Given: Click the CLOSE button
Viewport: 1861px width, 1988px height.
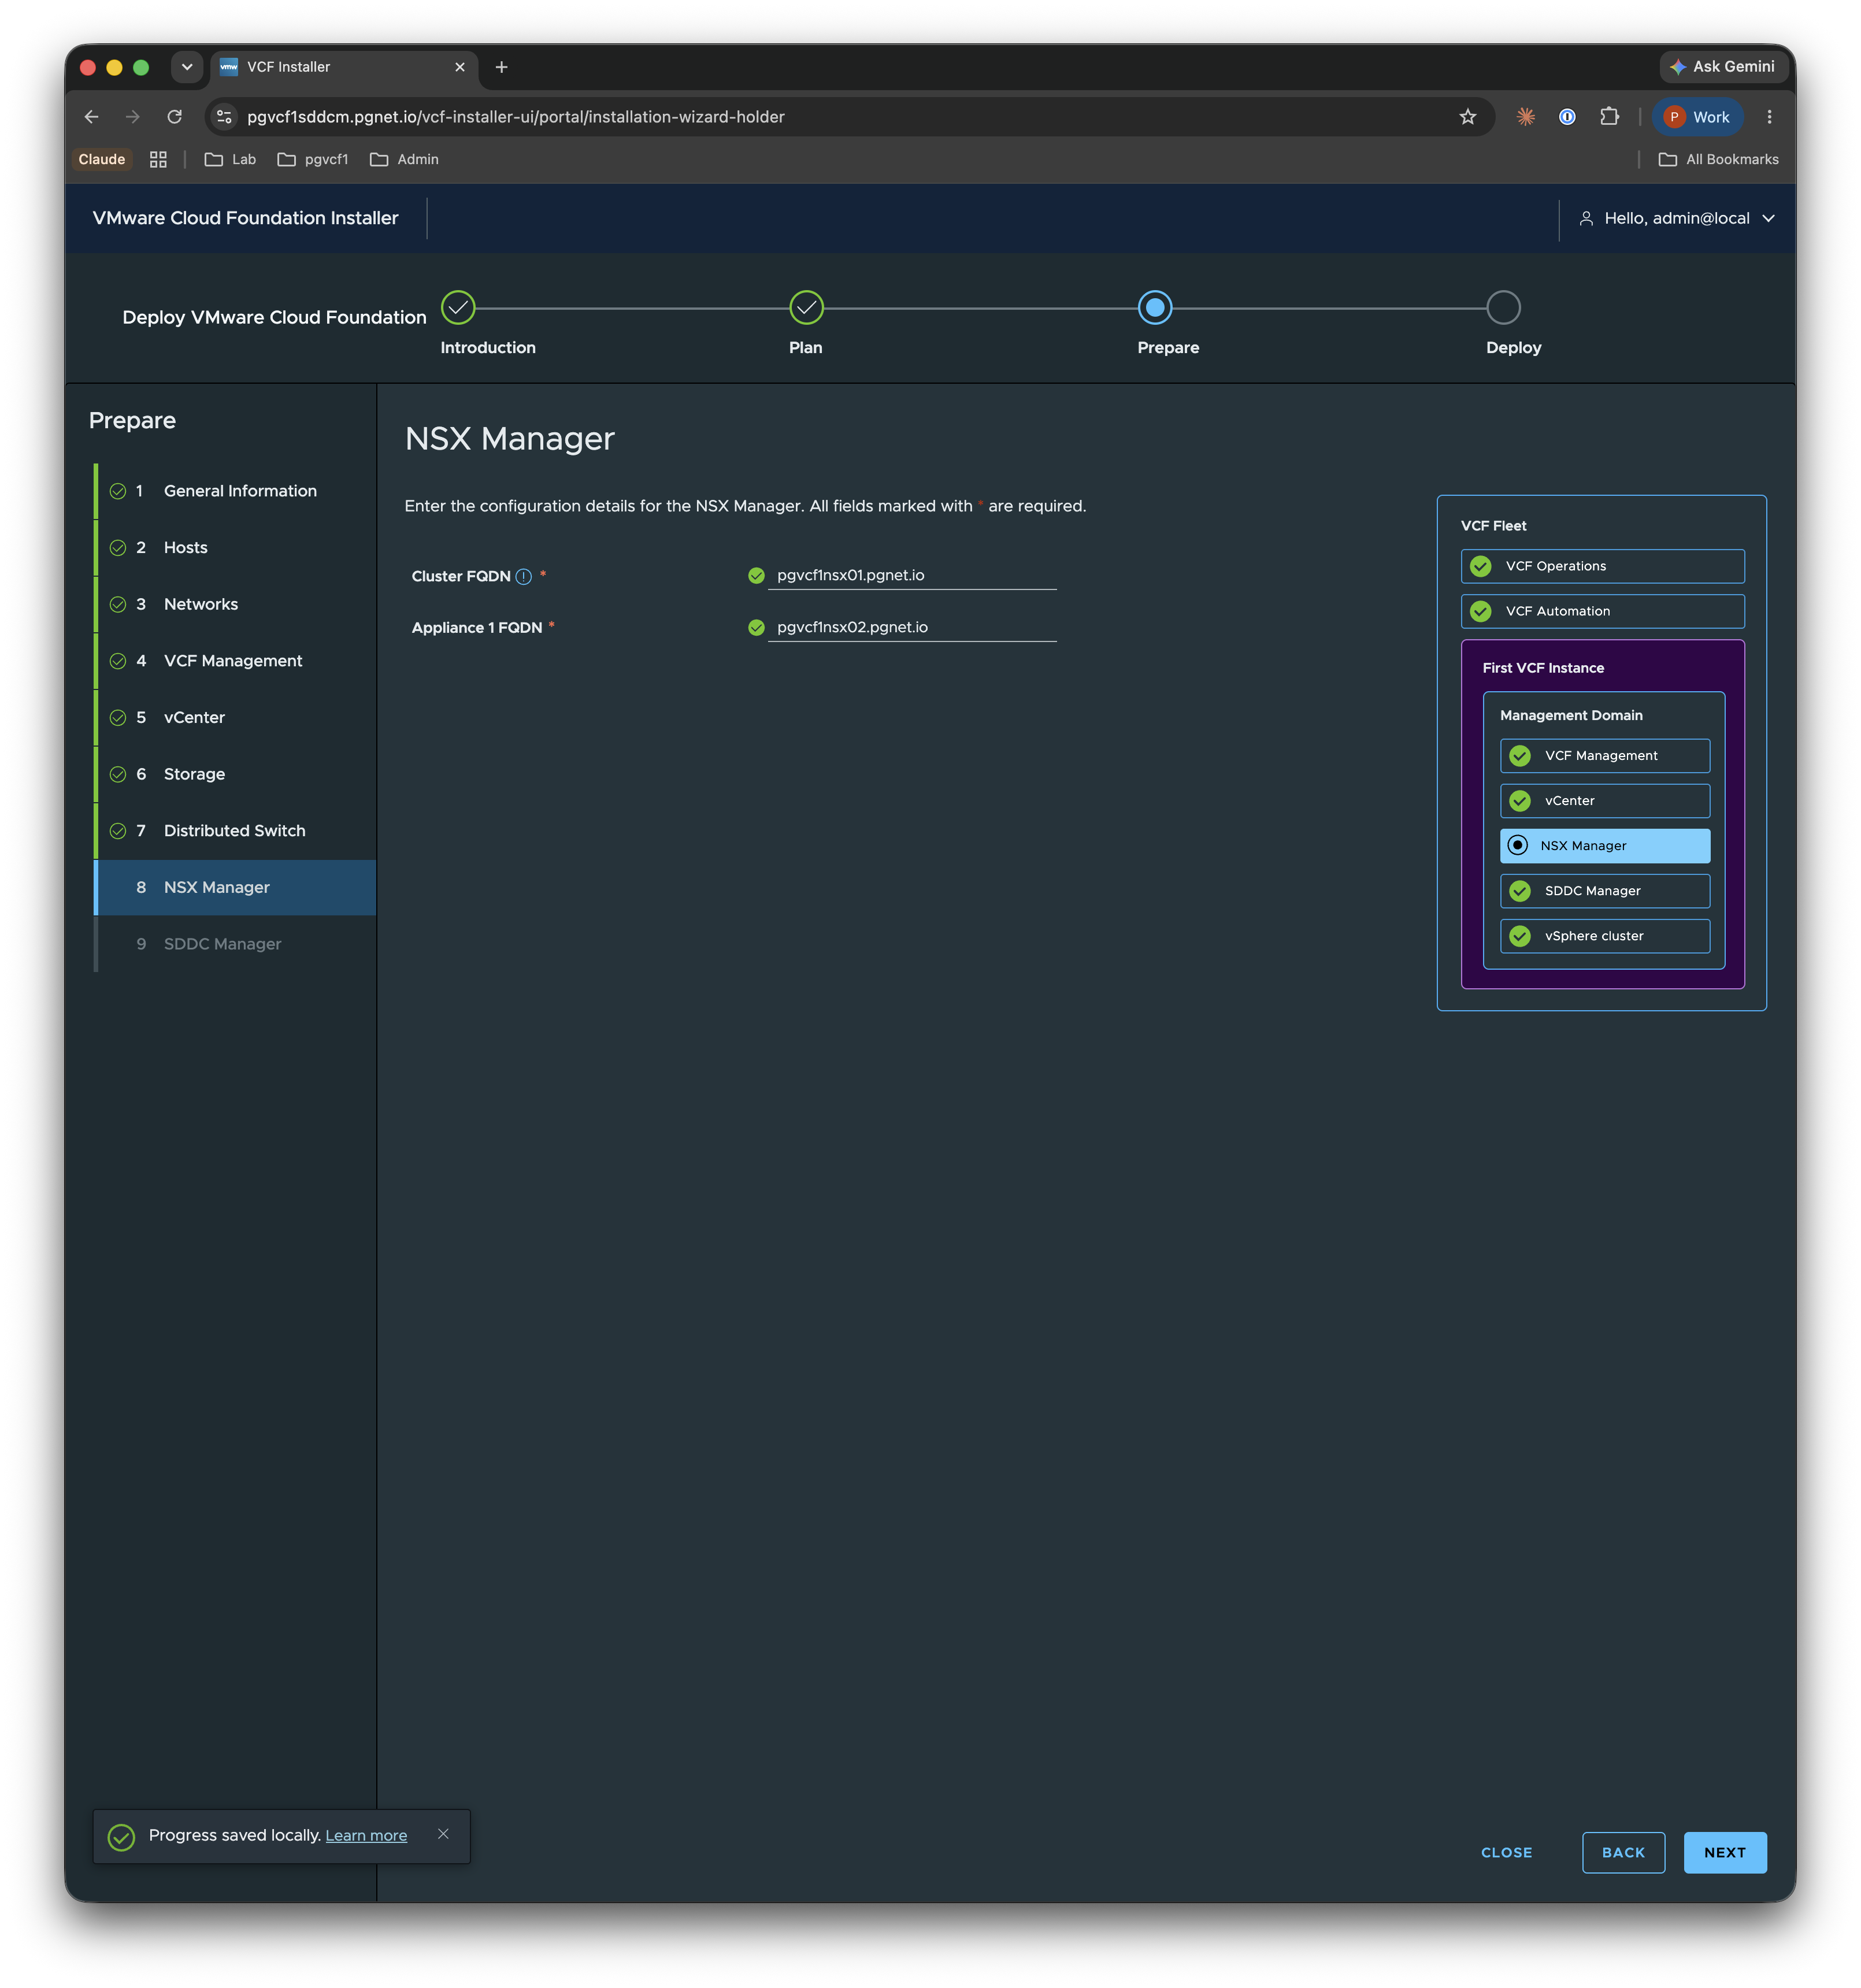Looking at the screenshot, I should pos(1506,1852).
